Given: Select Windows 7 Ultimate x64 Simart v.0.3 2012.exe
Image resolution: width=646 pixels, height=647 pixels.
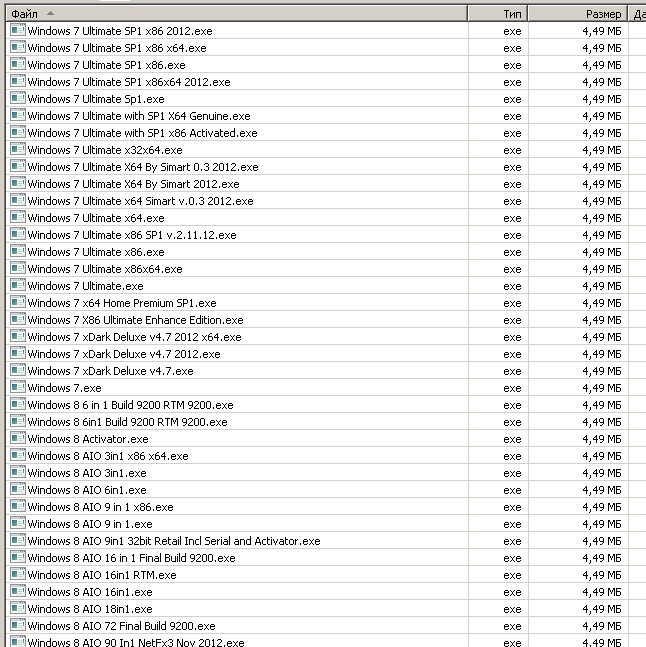Looking at the screenshot, I should tap(140, 201).
